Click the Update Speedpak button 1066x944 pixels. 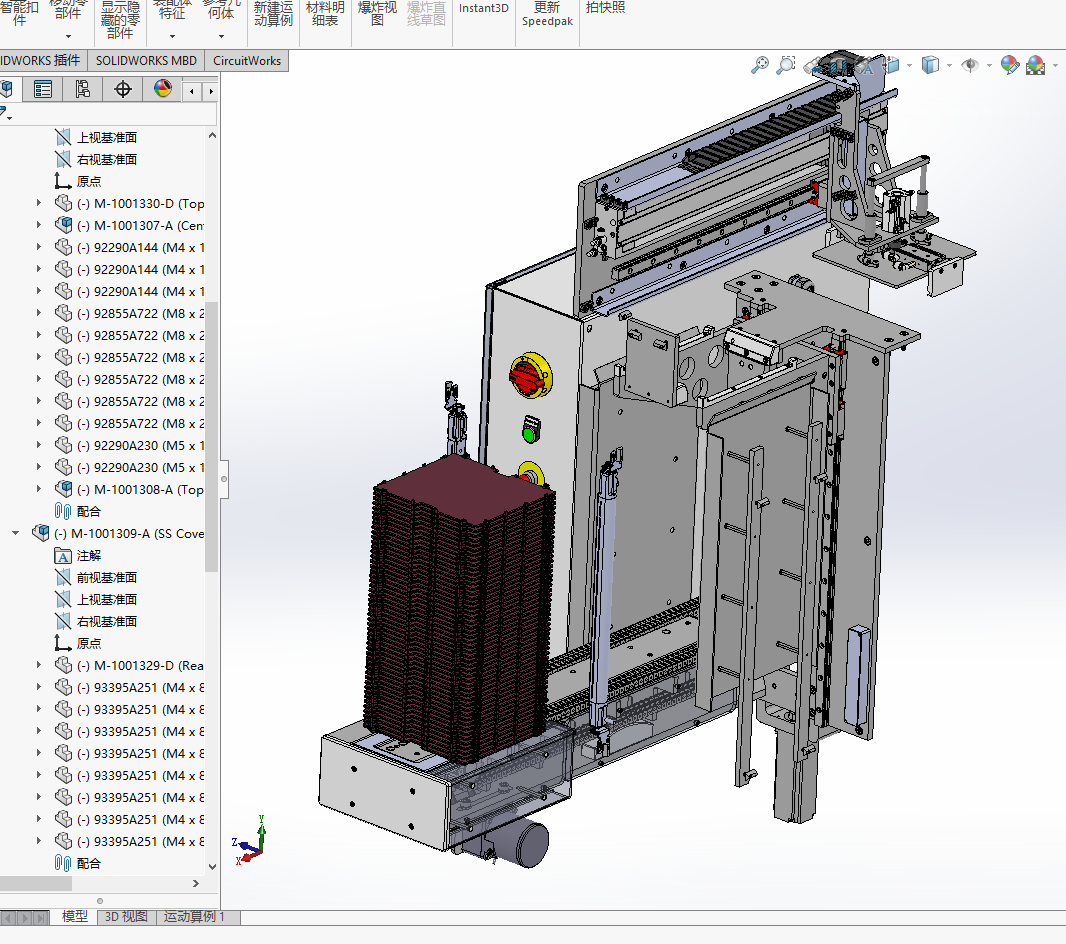coord(547,14)
